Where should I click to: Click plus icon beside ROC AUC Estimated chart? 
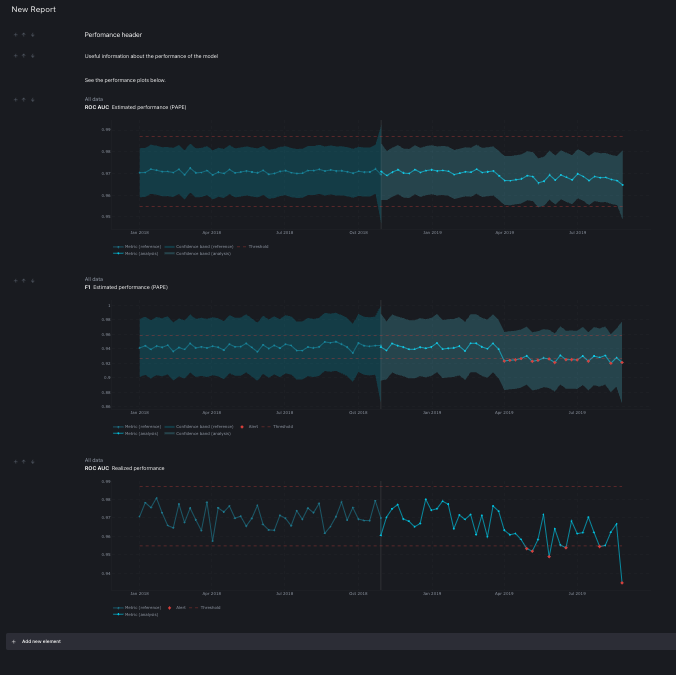coord(15,100)
